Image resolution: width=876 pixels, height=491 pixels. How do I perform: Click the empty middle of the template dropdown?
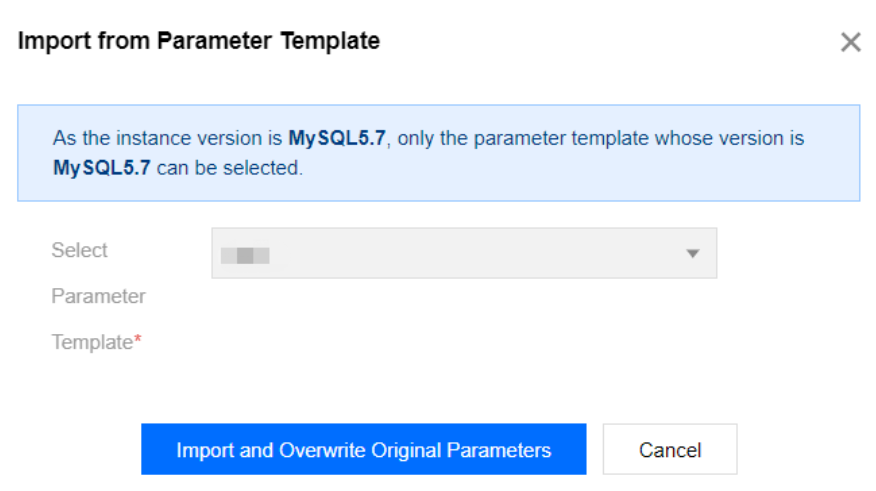tap(470, 254)
